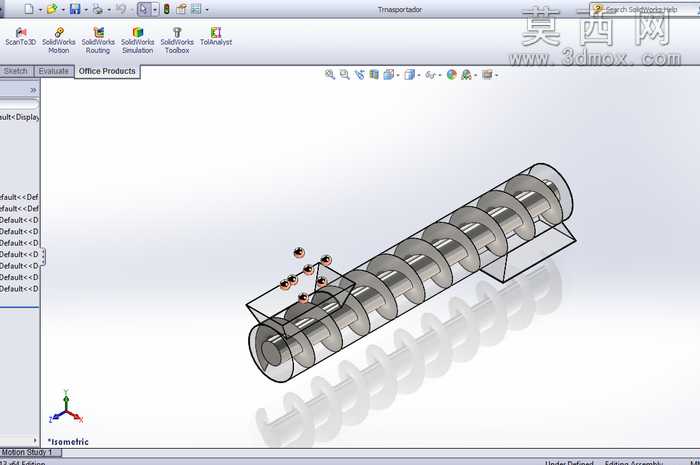
Task: Click the Print icon
Action: (x=98, y=9)
